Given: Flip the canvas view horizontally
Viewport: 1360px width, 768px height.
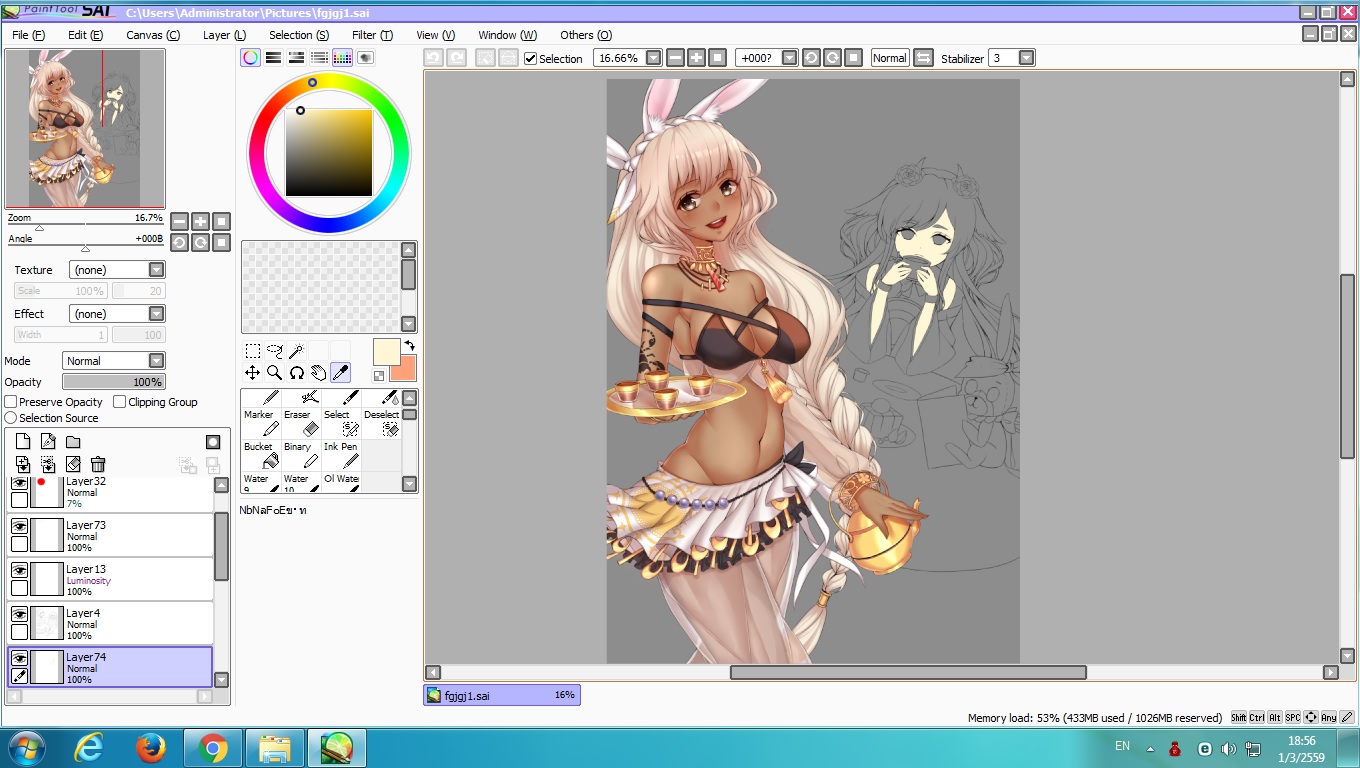Looking at the screenshot, I should click(923, 58).
